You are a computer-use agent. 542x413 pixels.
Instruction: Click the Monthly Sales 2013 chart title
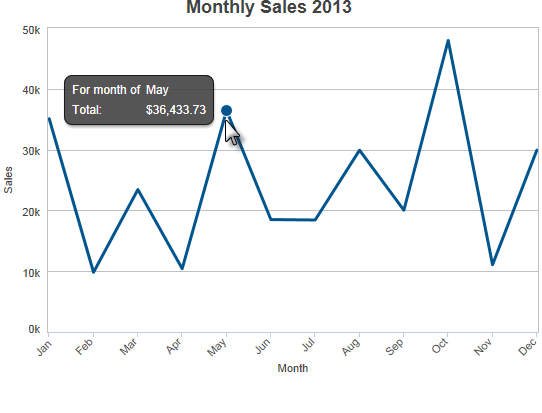269,7
